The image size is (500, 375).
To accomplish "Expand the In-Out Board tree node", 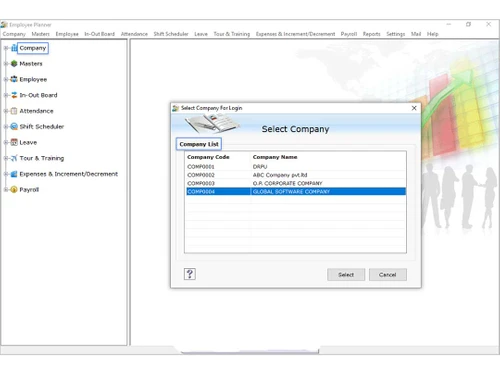I will click(6, 95).
